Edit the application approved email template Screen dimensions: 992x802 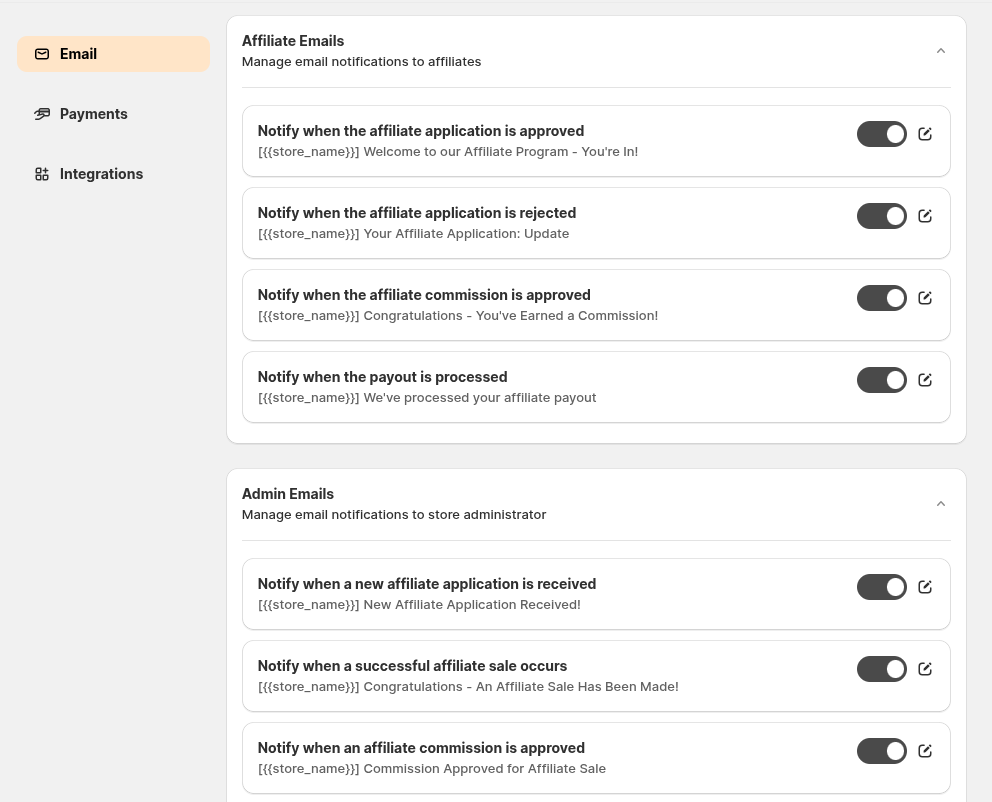point(925,134)
